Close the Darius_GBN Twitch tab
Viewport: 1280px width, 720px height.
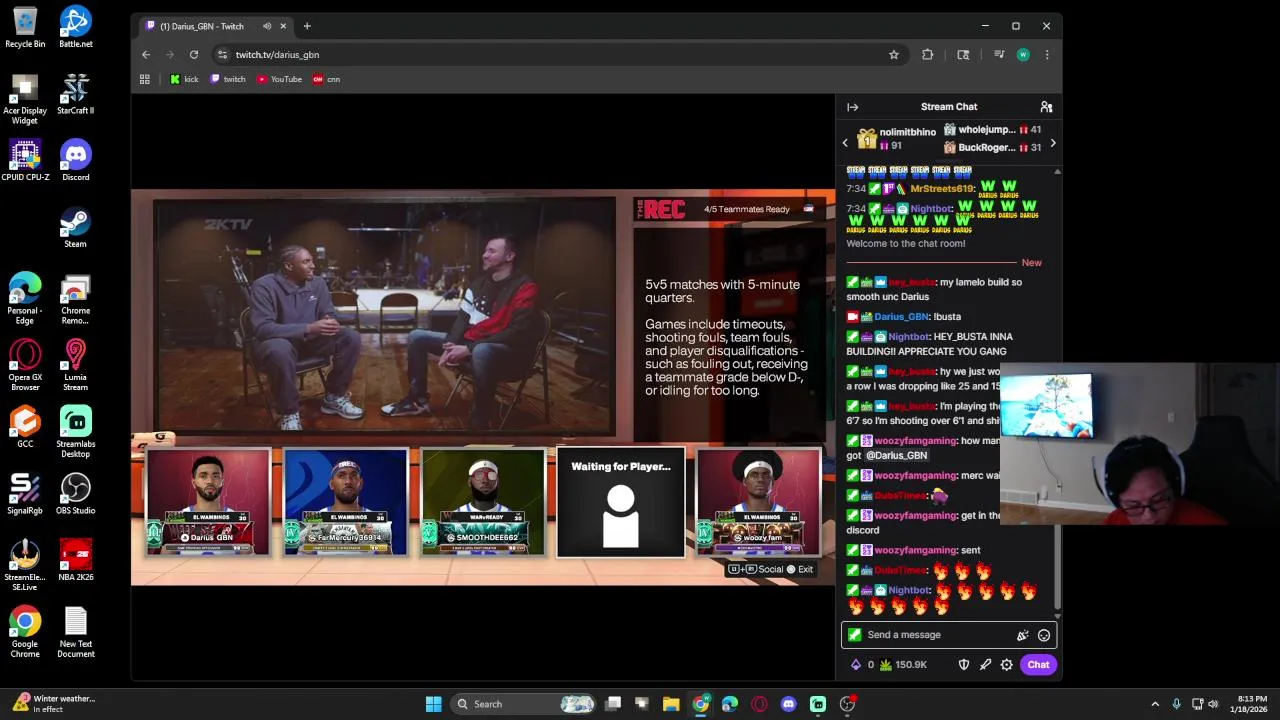pos(283,26)
